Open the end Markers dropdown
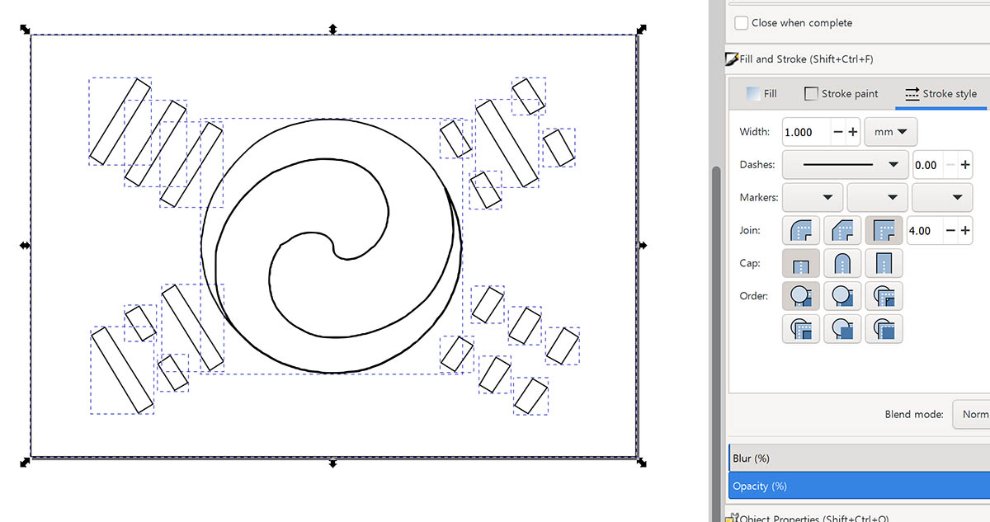Screen dimensions: 990x522 tap(942, 197)
